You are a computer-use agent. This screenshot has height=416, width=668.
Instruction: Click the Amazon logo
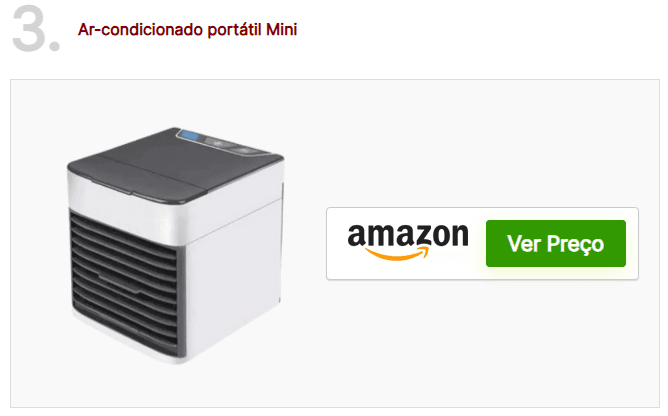point(408,242)
